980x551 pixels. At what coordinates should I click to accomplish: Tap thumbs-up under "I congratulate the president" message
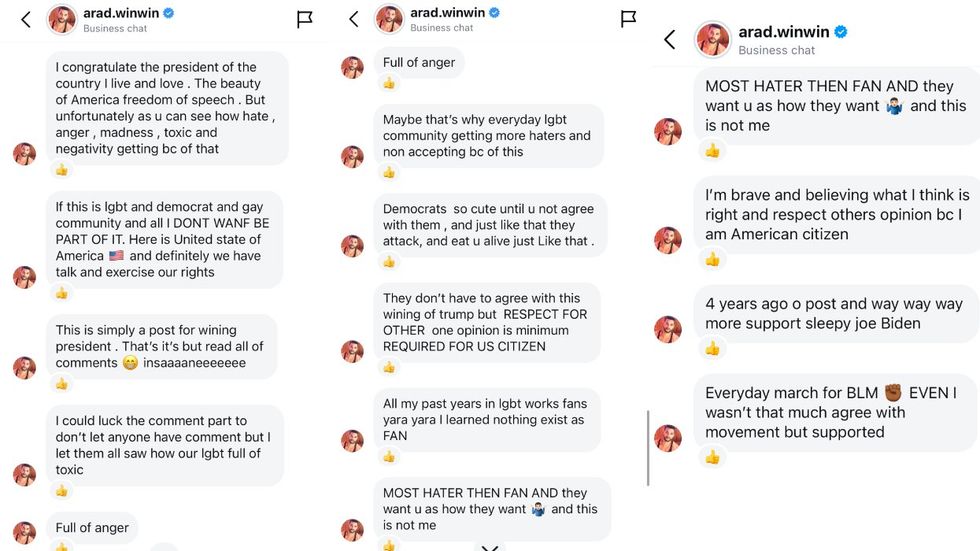pos(62,170)
